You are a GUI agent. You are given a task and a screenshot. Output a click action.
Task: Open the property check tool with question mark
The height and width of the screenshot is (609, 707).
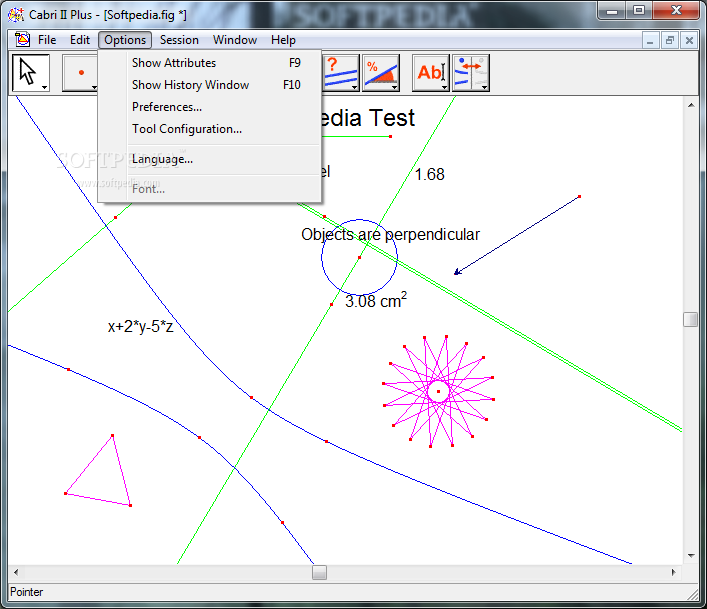click(x=340, y=73)
